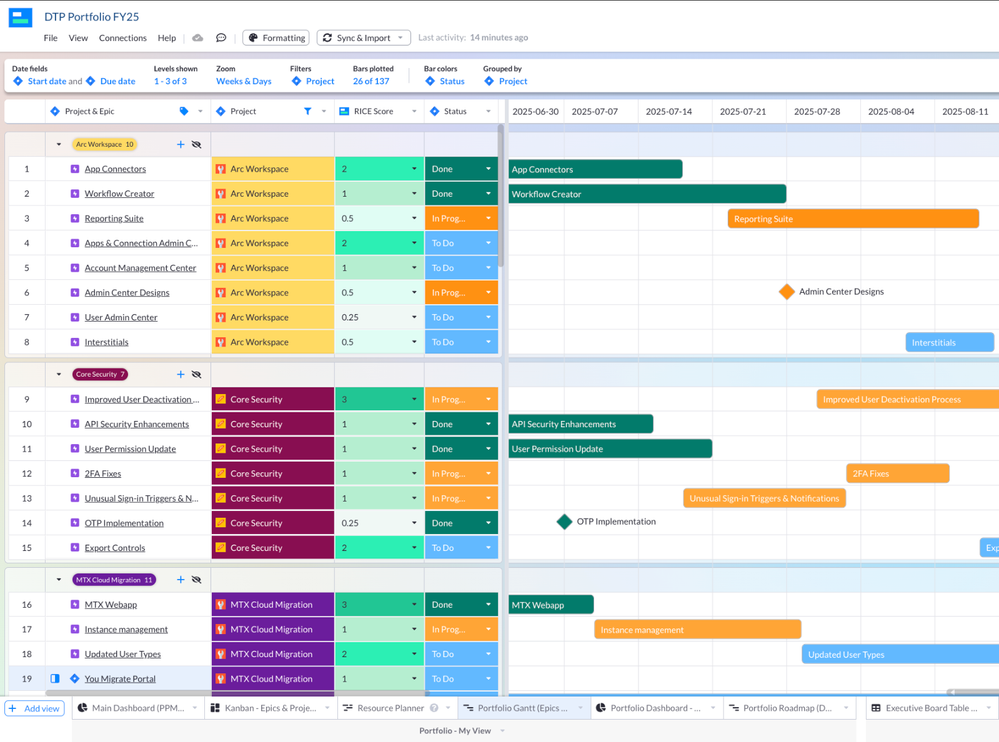The width and height of the screenshot is (999, 742).
Task: Click Main Dashboard tab pie chart icon
Action: 83,708
